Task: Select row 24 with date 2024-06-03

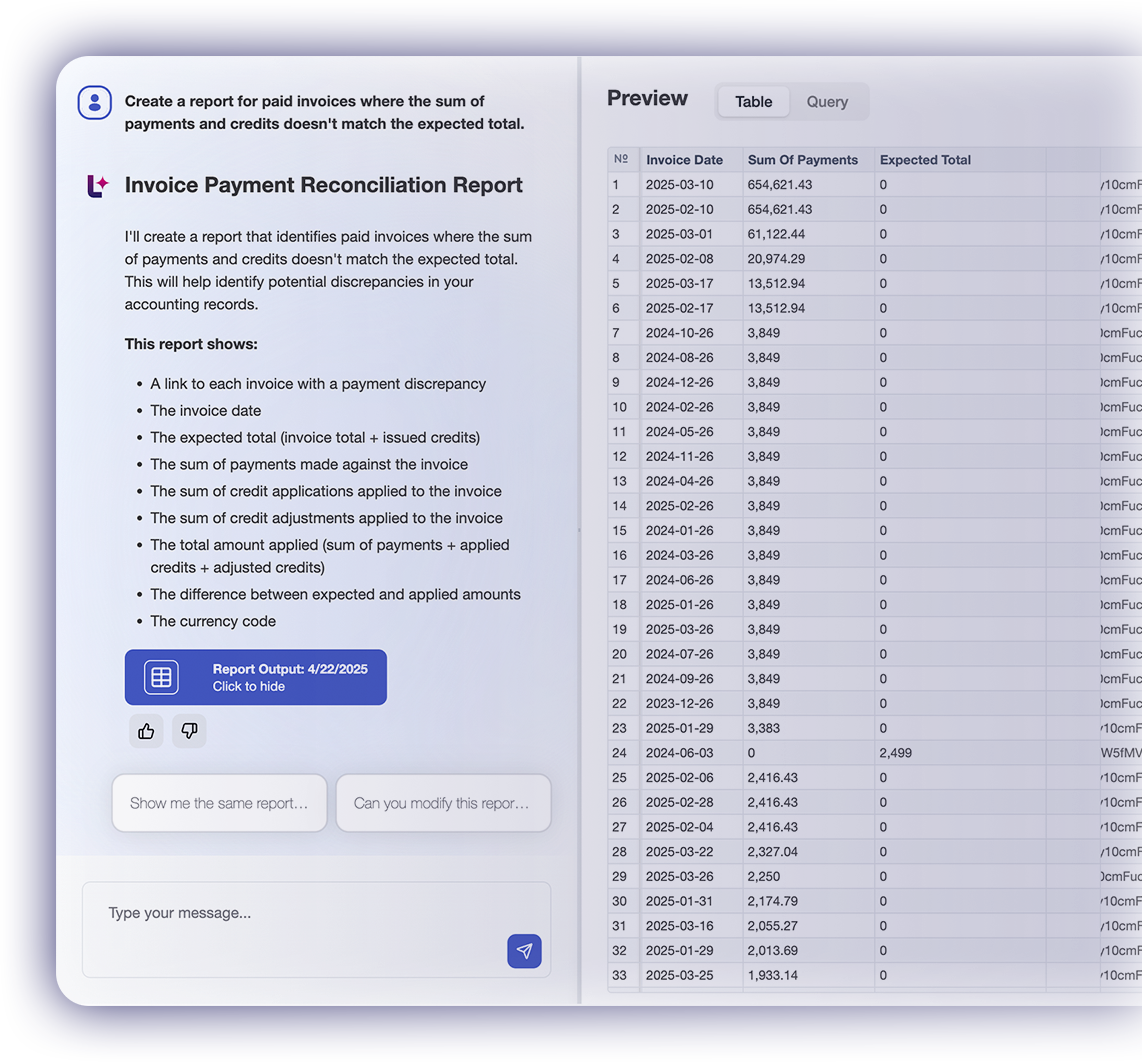Action: pyautogui.click(x=679, y=753)
